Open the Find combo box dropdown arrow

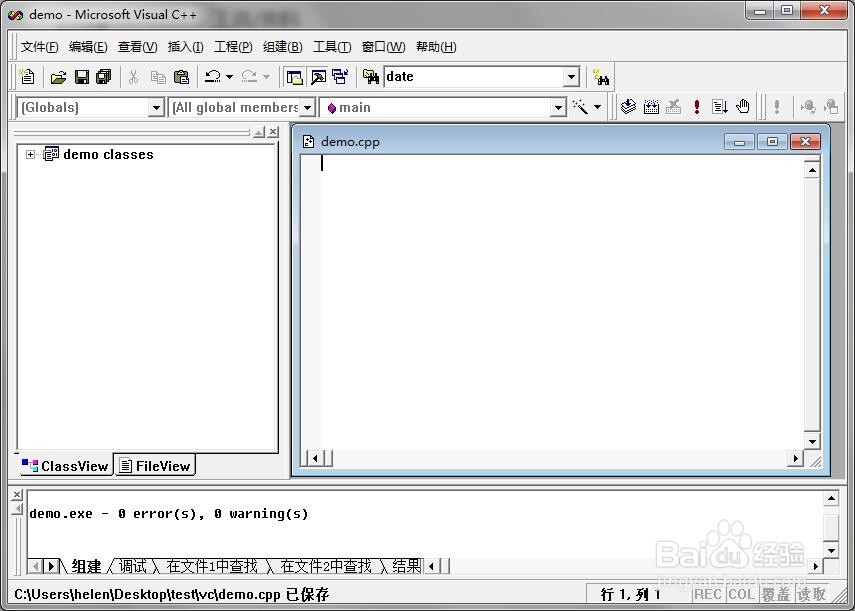[x=571, y=77]
